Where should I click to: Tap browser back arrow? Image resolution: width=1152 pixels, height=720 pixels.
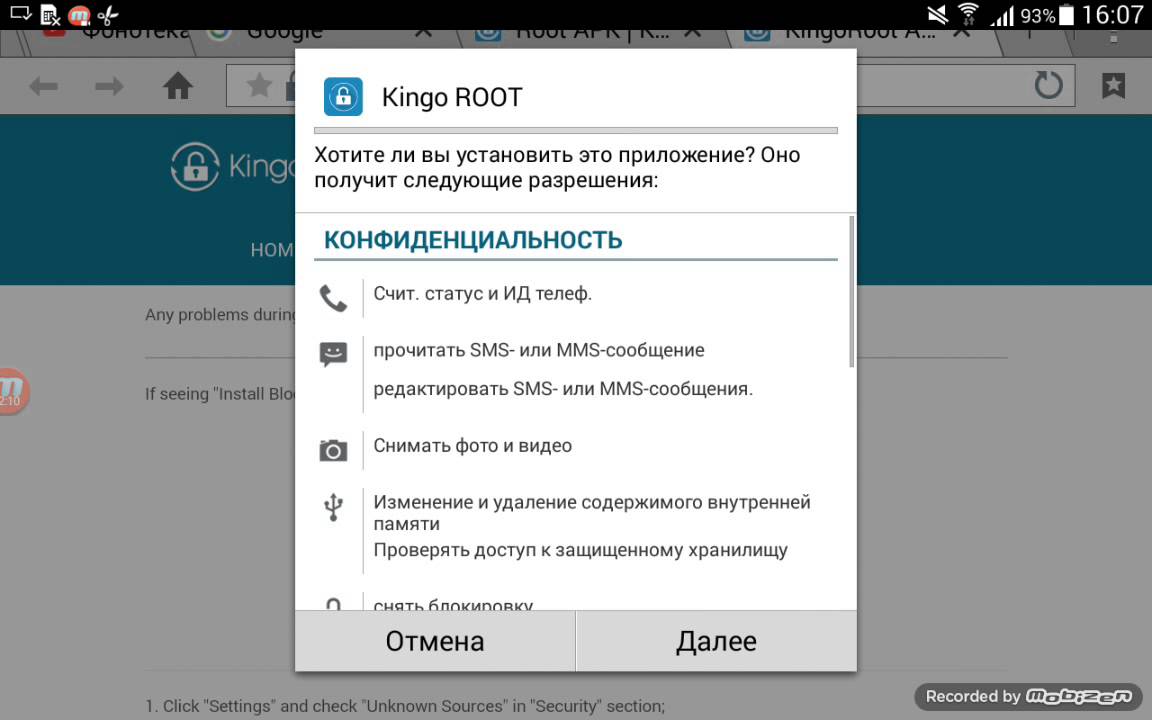pyautogui.click(x=43, y=87)
